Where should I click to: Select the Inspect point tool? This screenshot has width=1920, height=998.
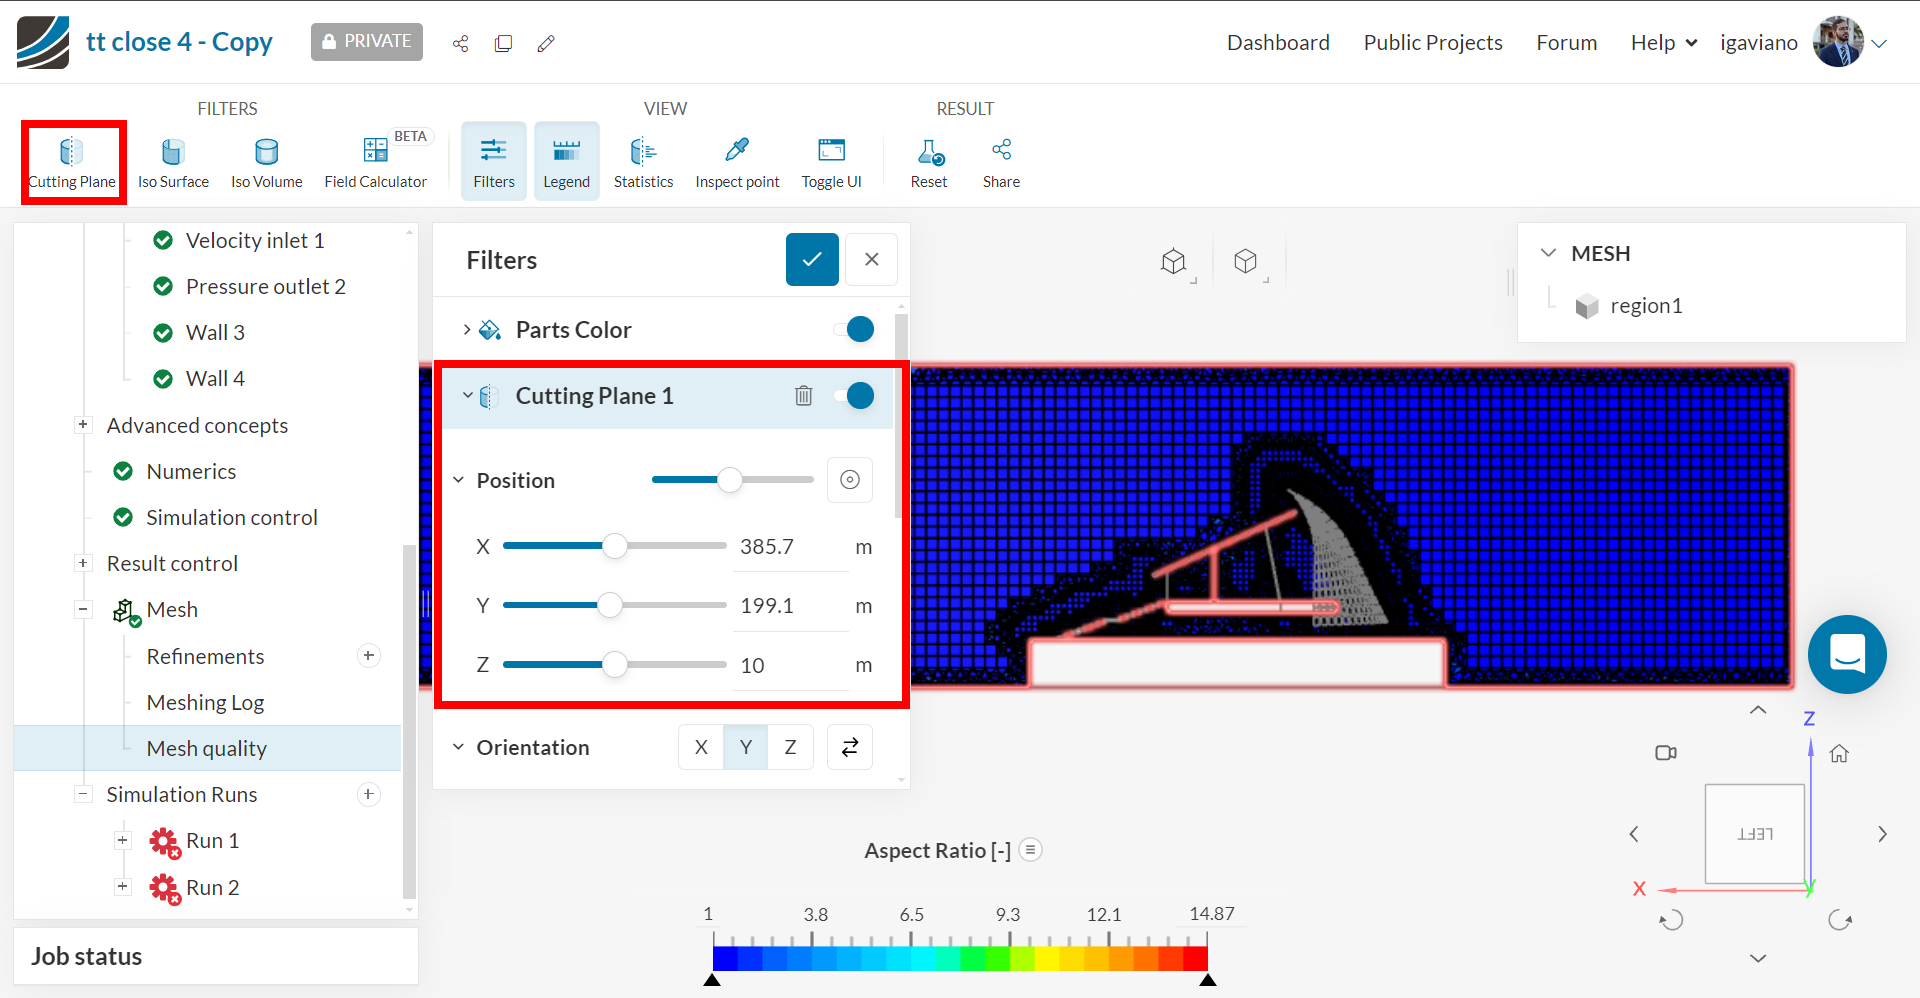click(737, 160)
